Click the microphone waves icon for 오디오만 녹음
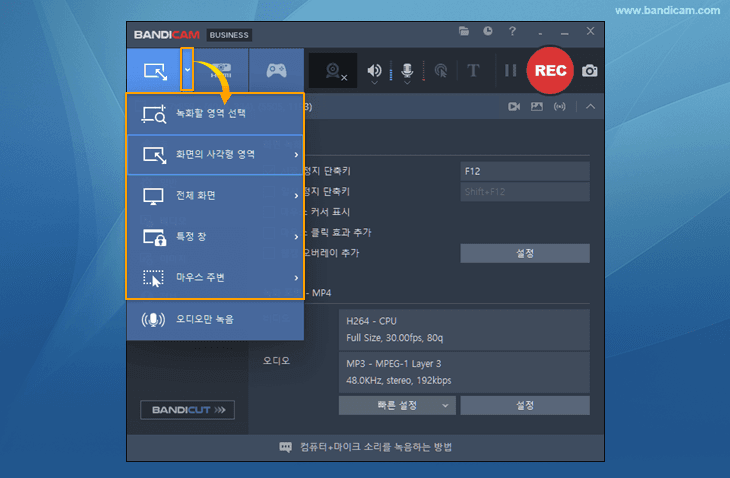The image size is (730, 478). pyautogui.click(x=153, y=320)
